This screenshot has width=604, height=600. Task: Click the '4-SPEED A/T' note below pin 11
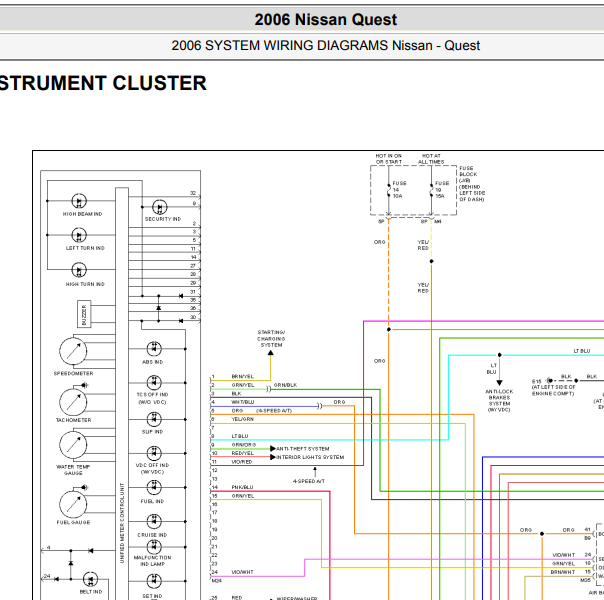[x=309, y=481]
